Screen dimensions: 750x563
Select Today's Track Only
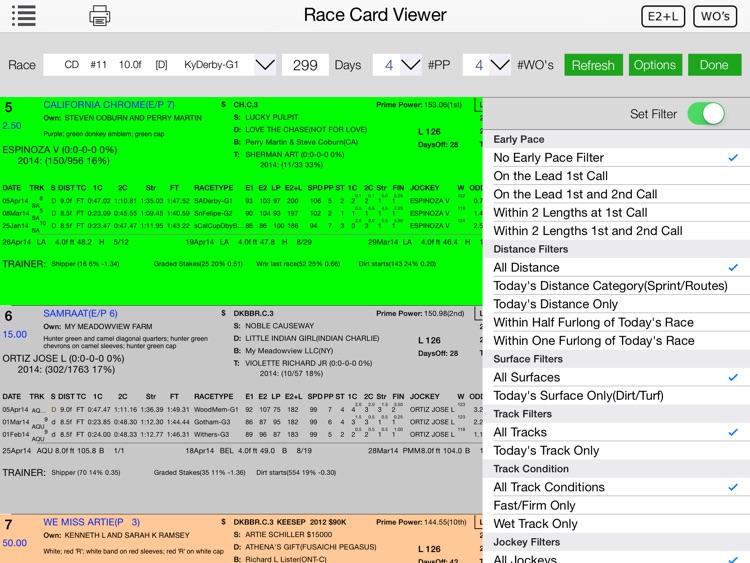pyautogui.click(x=616, y=451)
